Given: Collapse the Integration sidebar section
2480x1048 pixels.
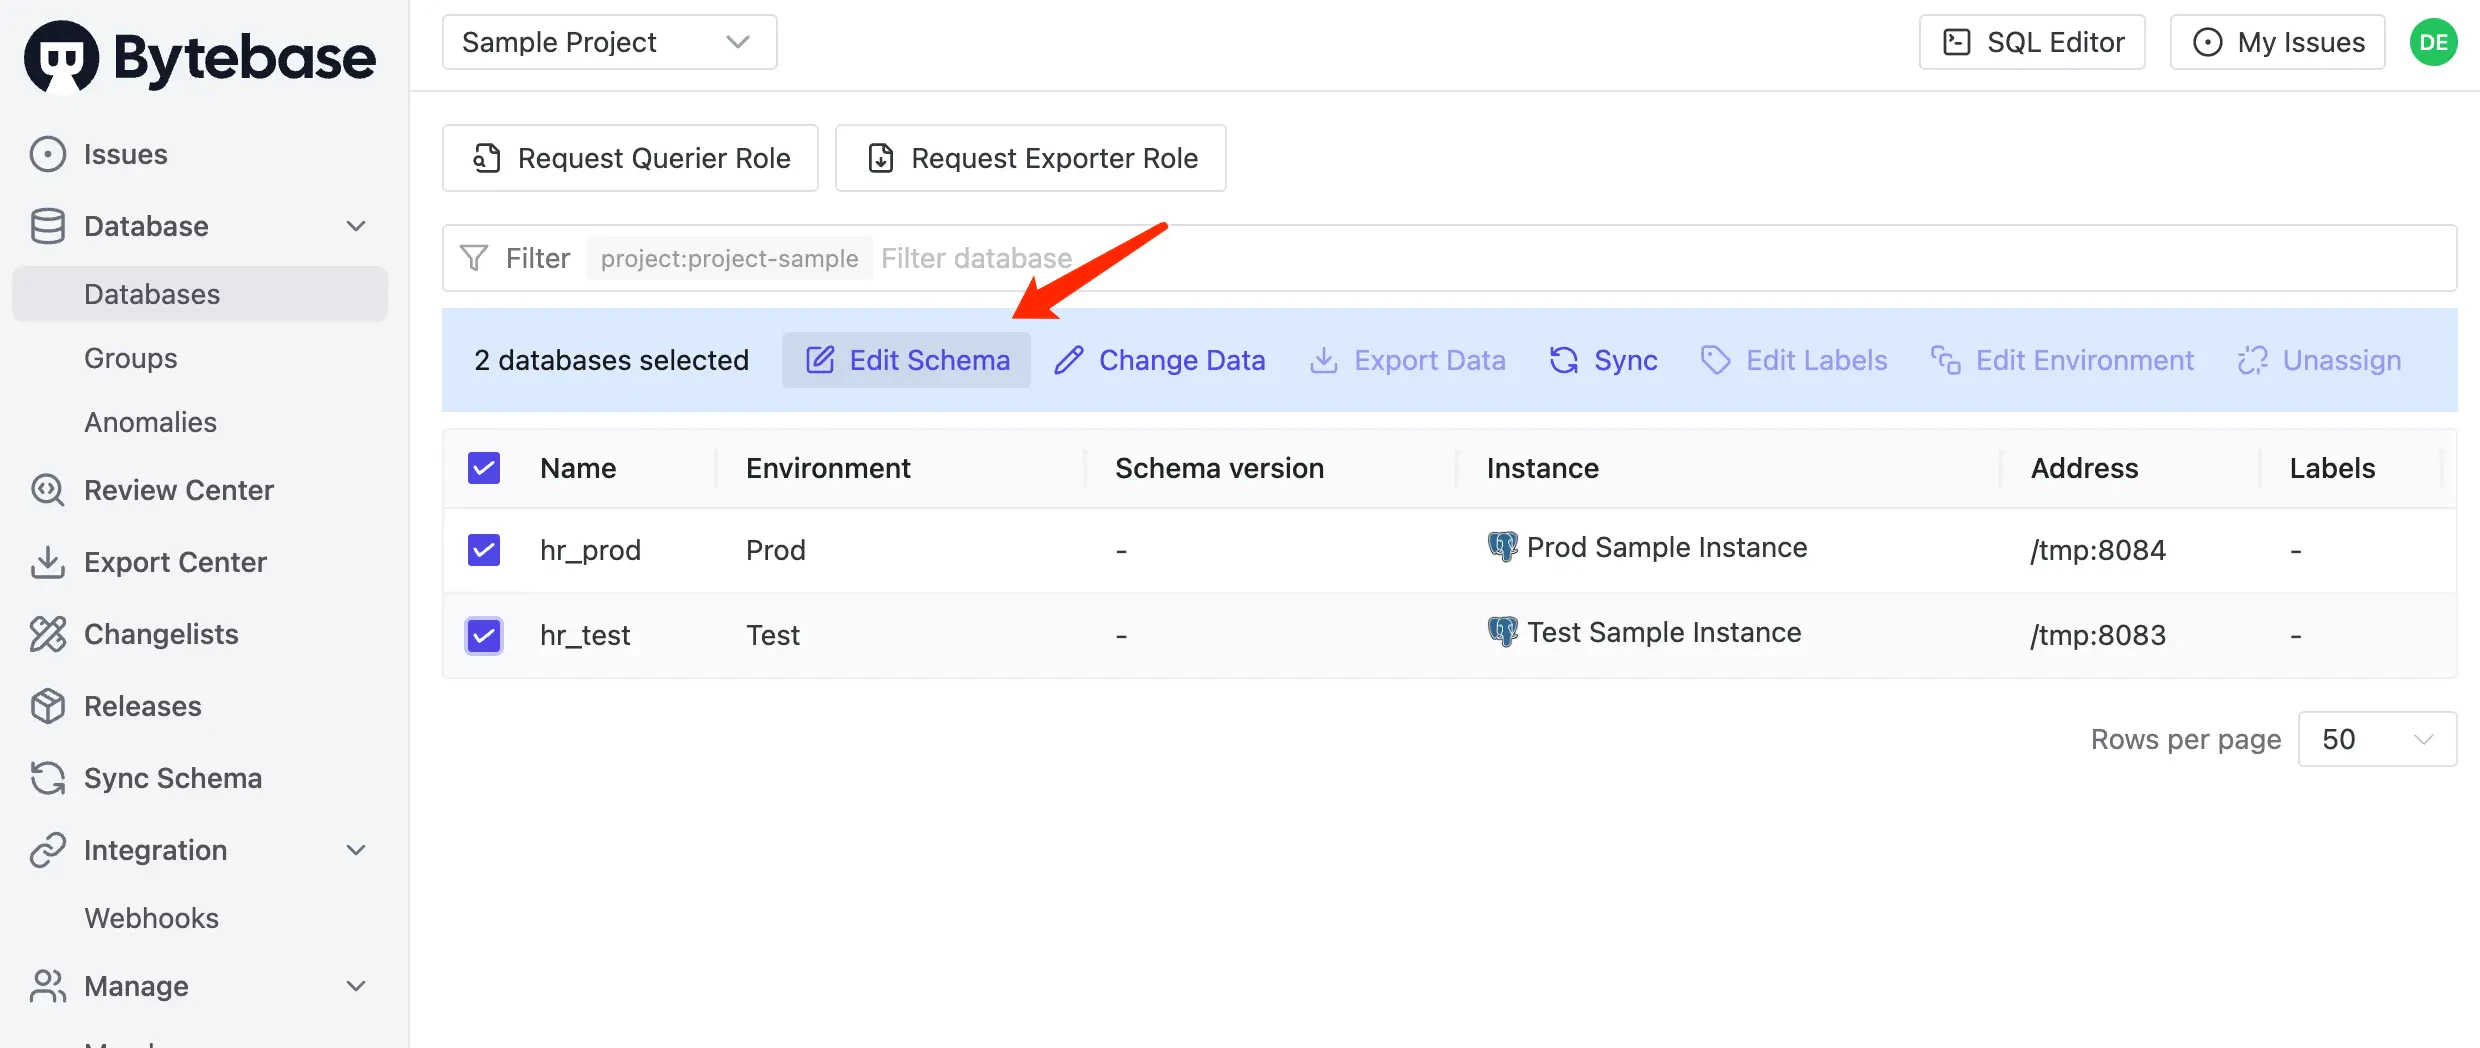Looking at the screenshot, I should 356,850.
